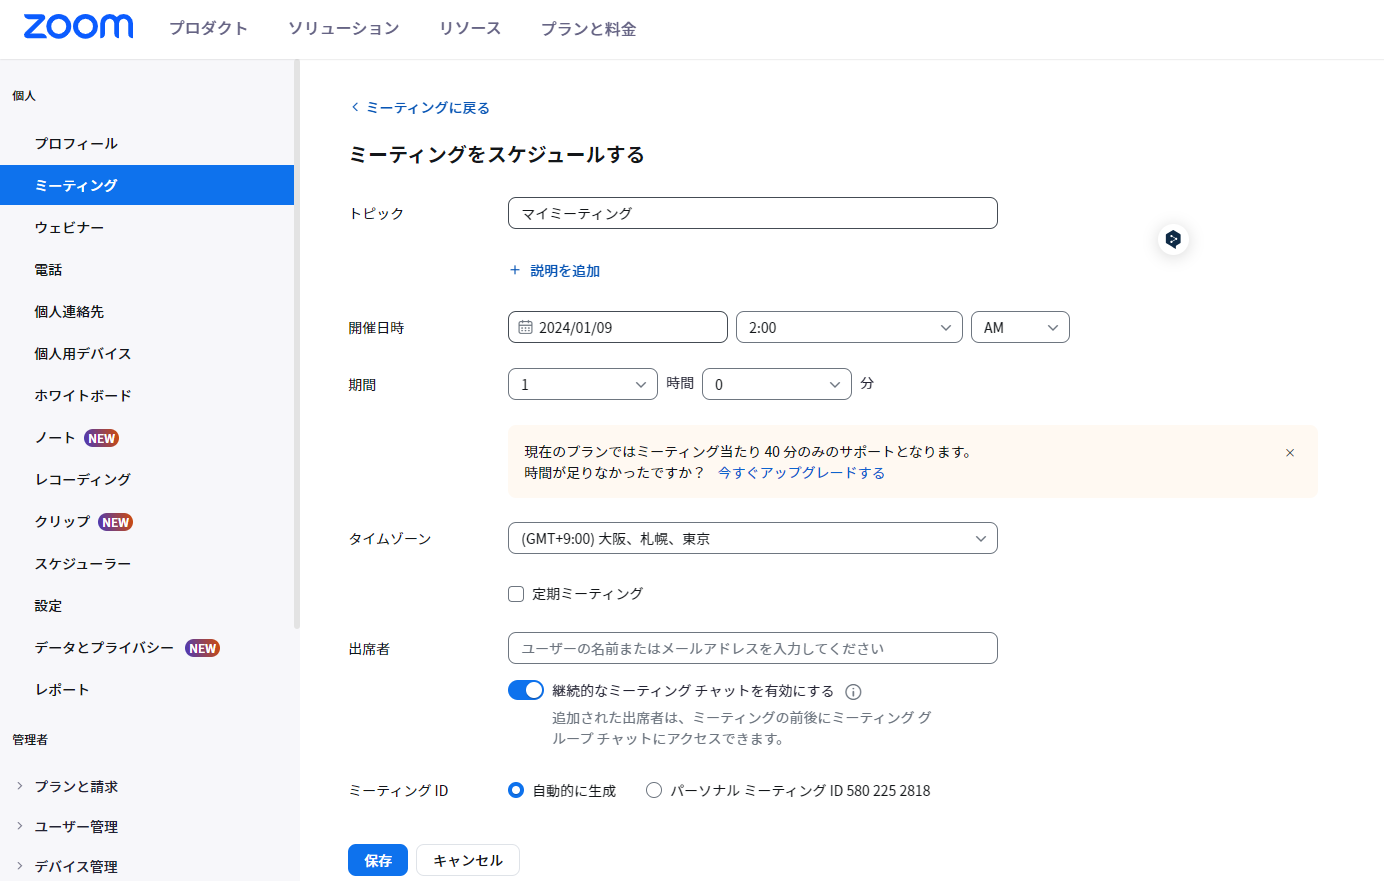Select the パーソナル ミーティング ID radio button
The height and width of the screenshot is (881, 1384).
pyautogui.click(x=653, y=790)
